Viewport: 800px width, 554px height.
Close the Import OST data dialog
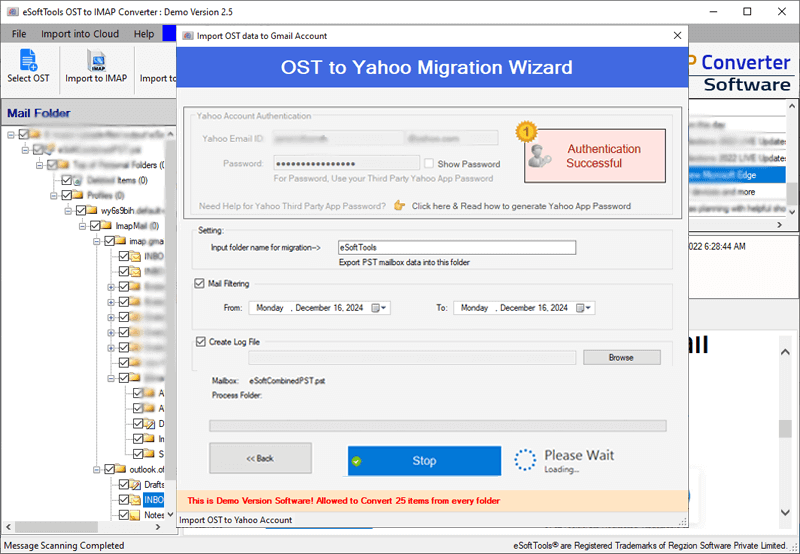point(677,36)
